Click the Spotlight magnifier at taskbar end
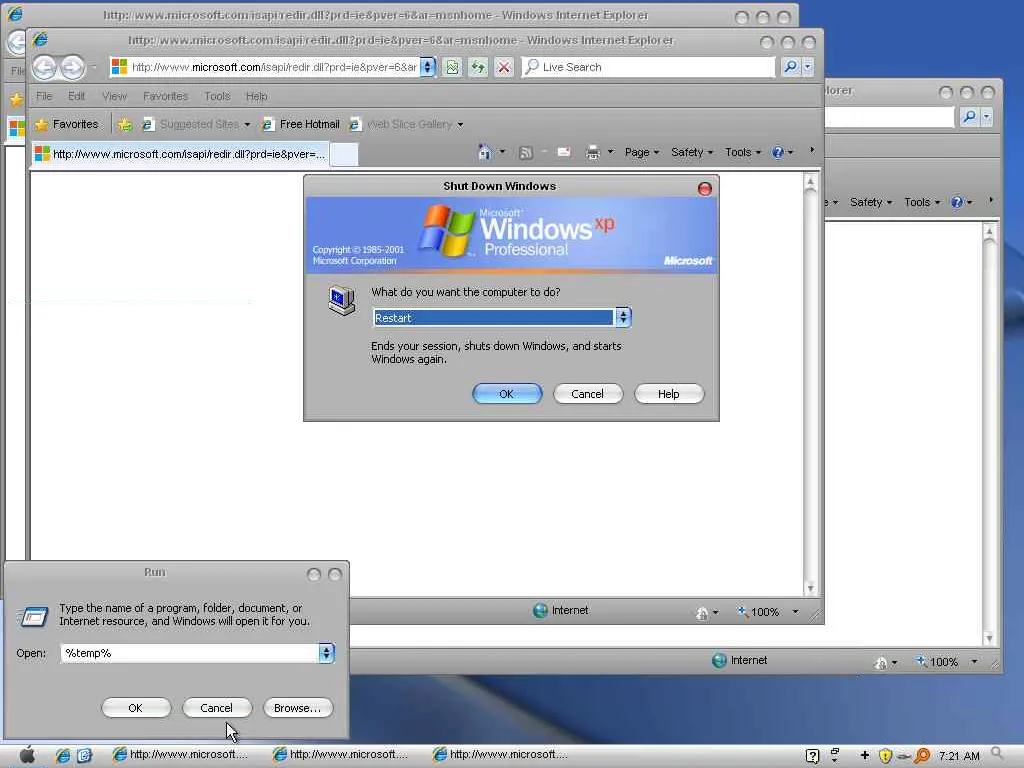 [x=997, y=754]
